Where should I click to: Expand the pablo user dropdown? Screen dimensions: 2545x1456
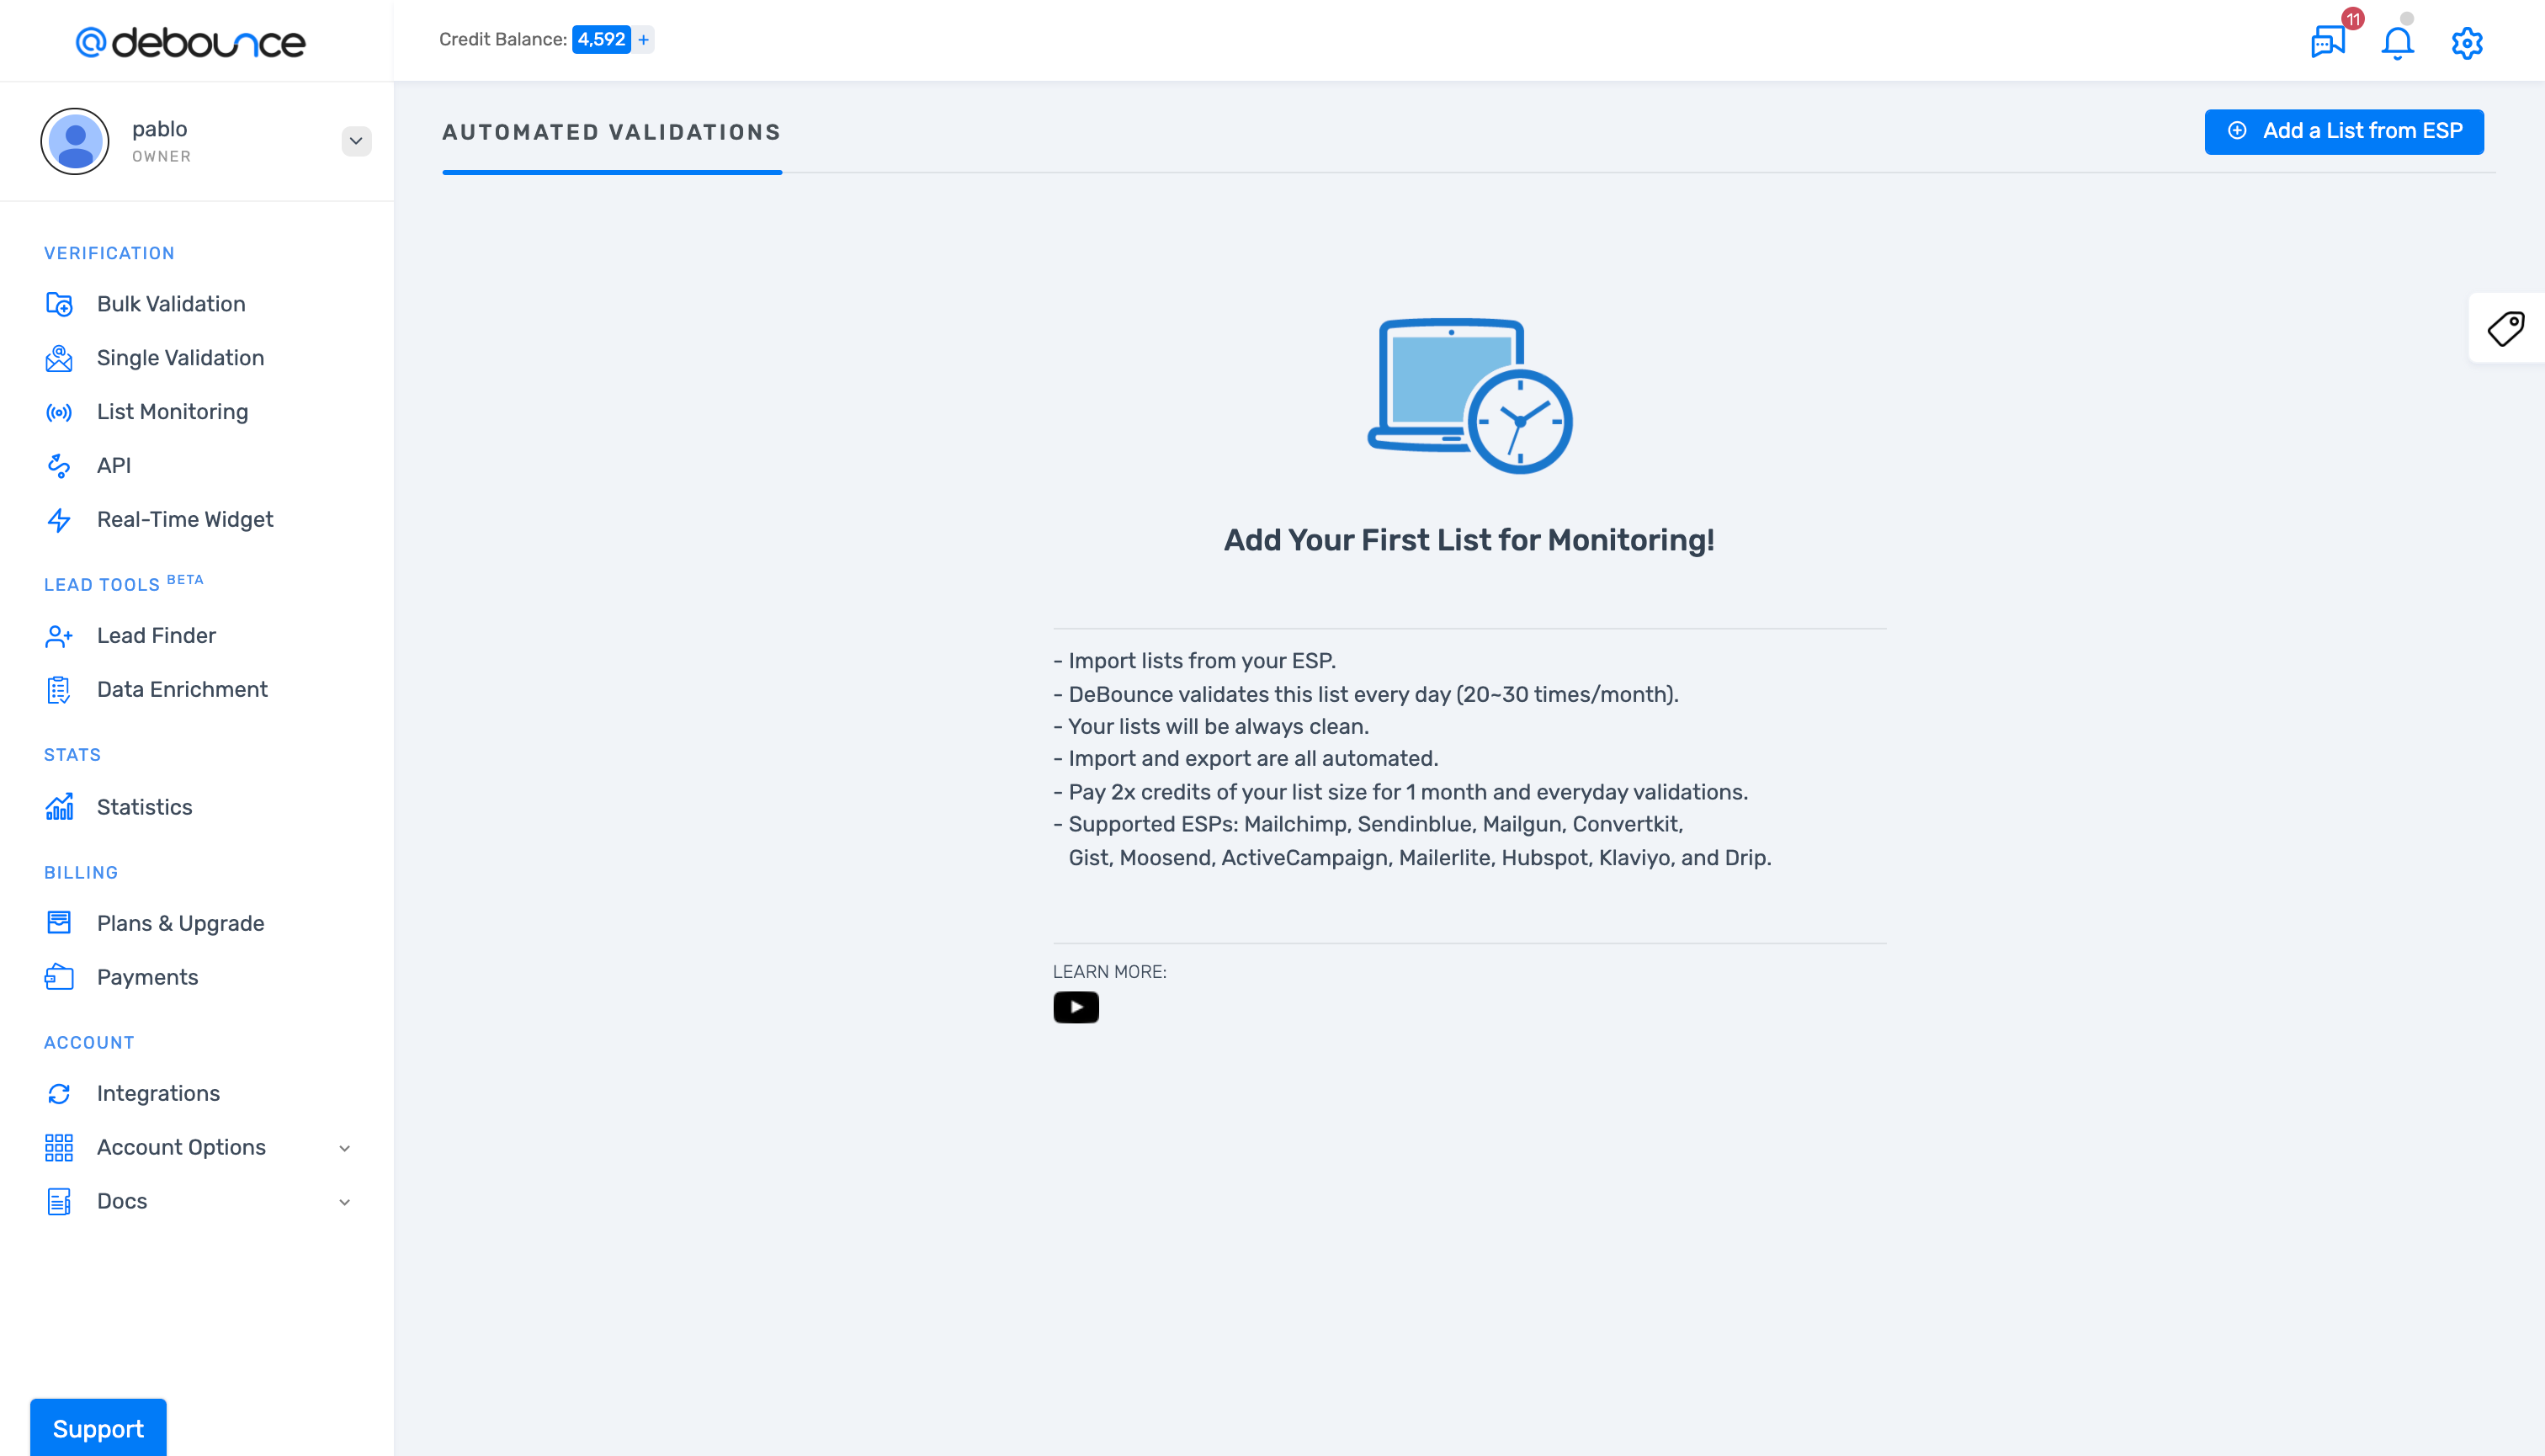pos(356,141)
